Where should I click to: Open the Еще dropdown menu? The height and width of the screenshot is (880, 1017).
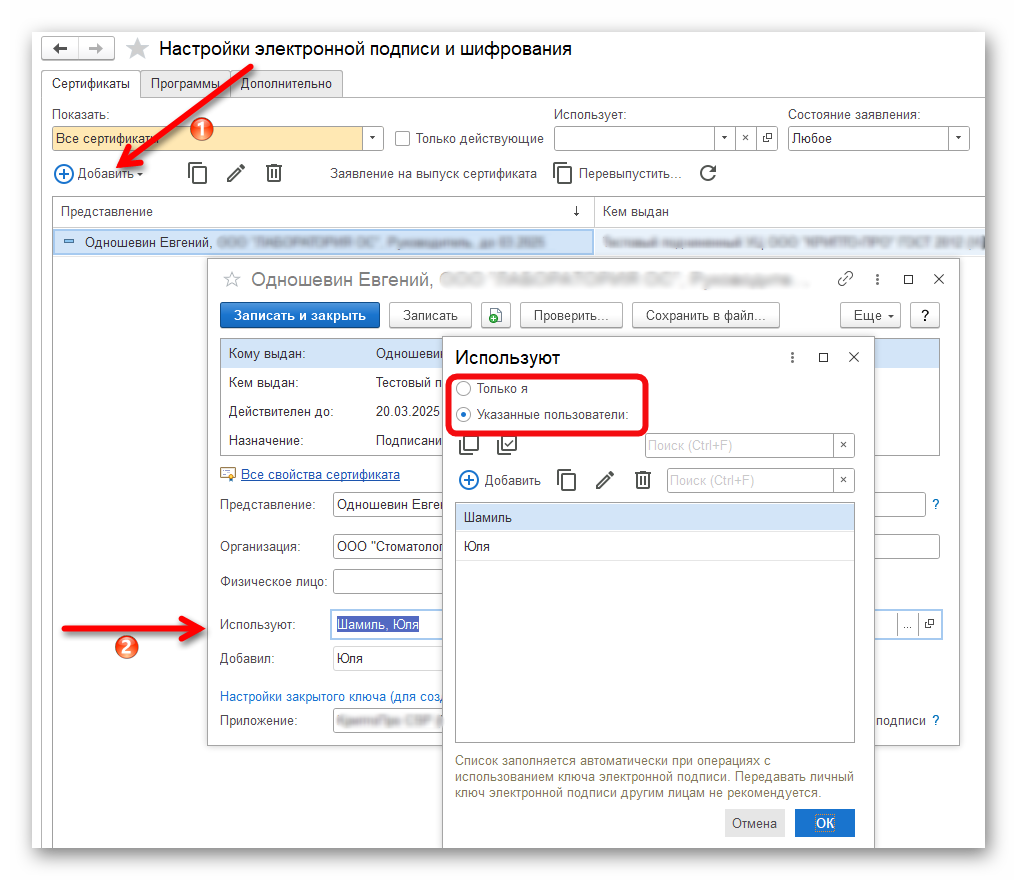(870, 315)
